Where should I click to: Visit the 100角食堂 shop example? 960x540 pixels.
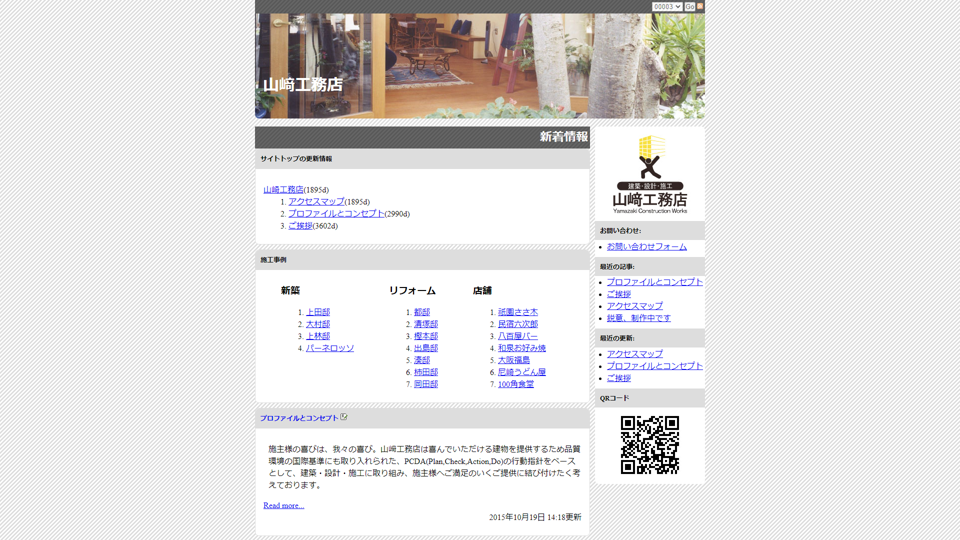516,384
